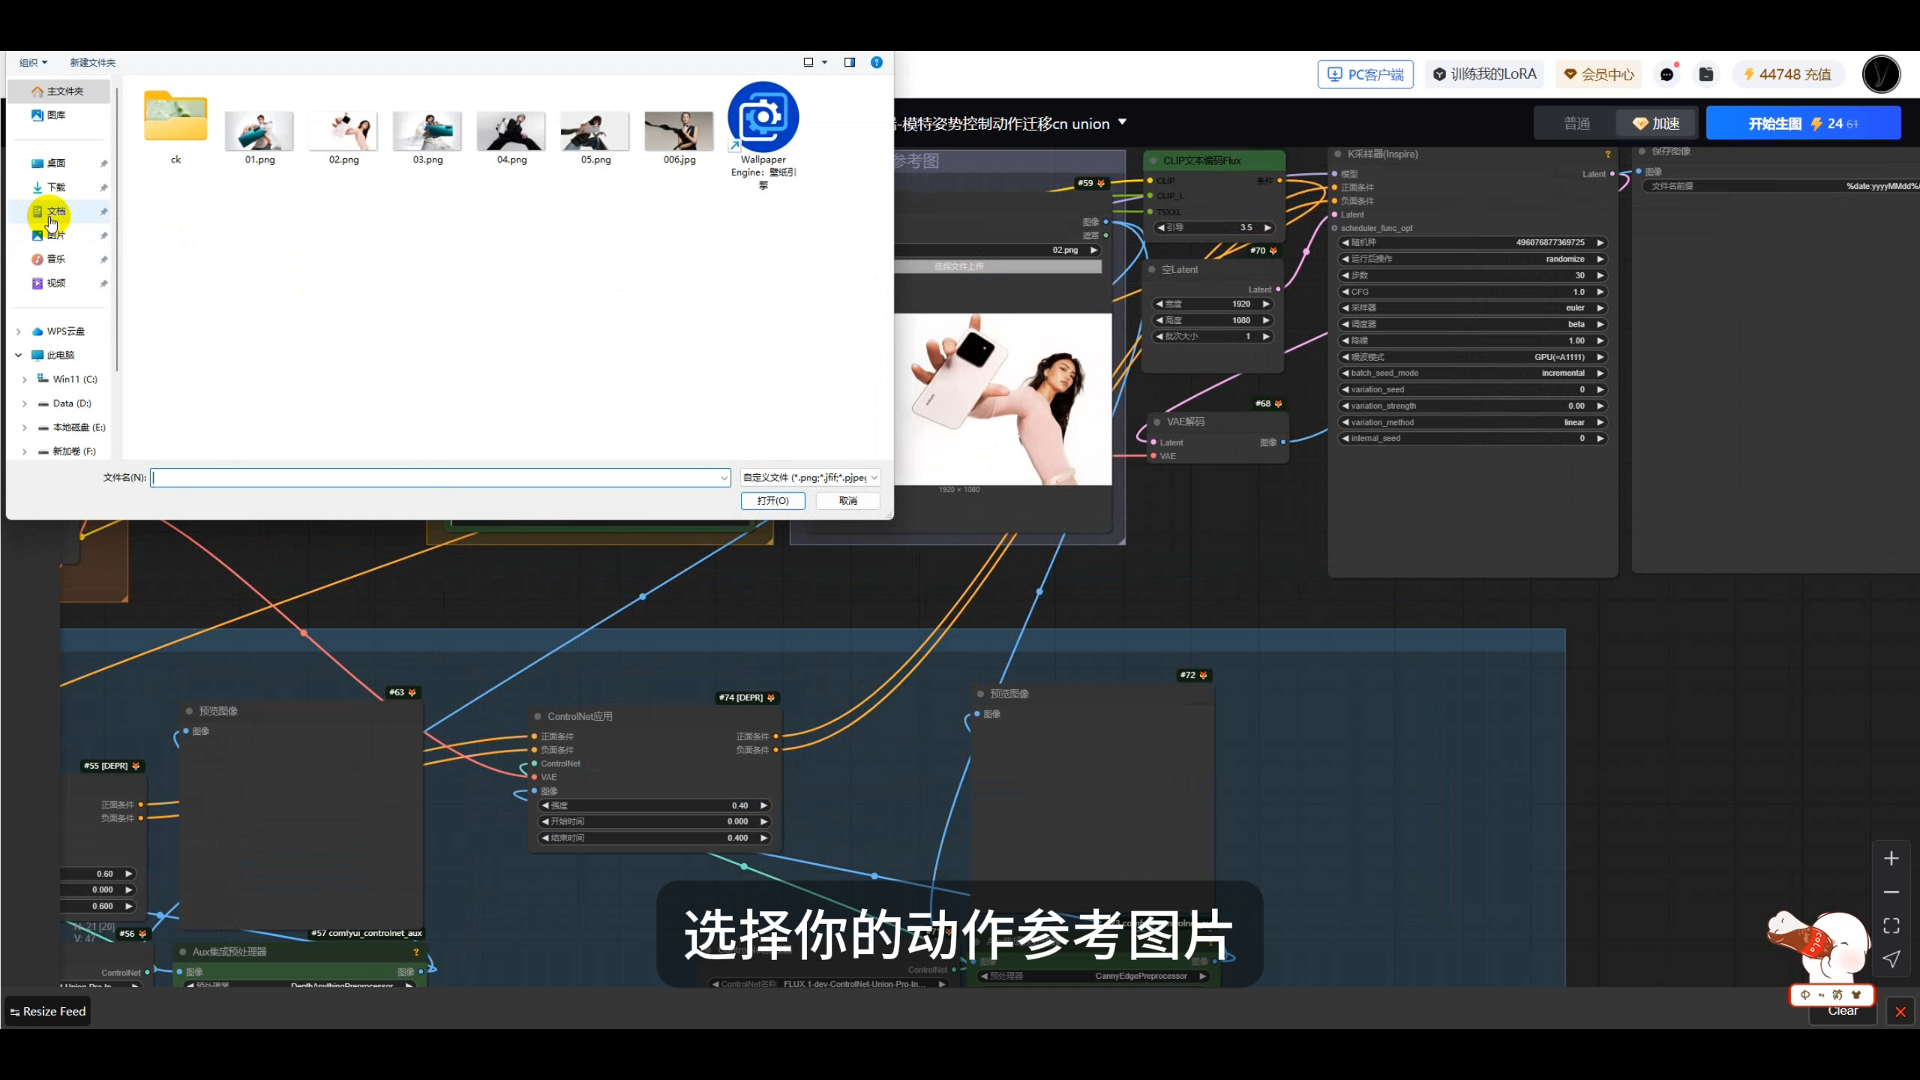Toggle the preview pane in the file dialog
The width and height of the screenshot is (1920, 1080).
(849, 62)
